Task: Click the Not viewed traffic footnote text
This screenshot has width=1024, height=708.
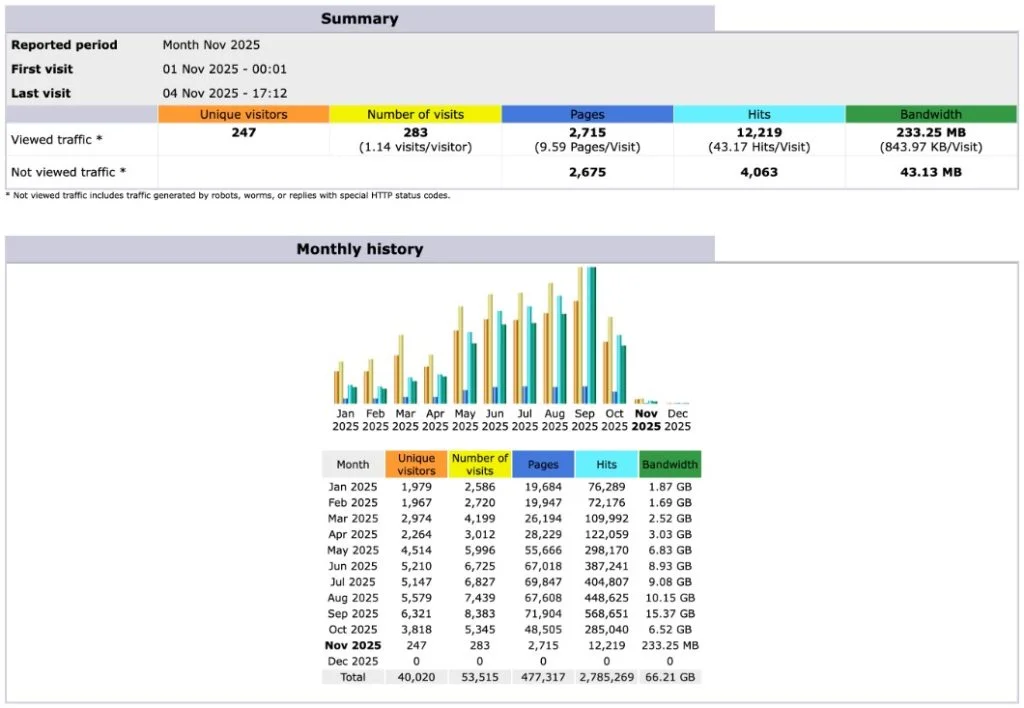Action: click(x=228, y=195)
